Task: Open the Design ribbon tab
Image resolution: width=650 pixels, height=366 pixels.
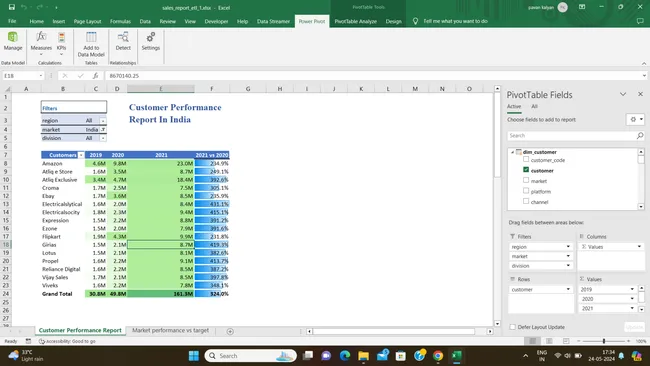Action: pos(393,21)
